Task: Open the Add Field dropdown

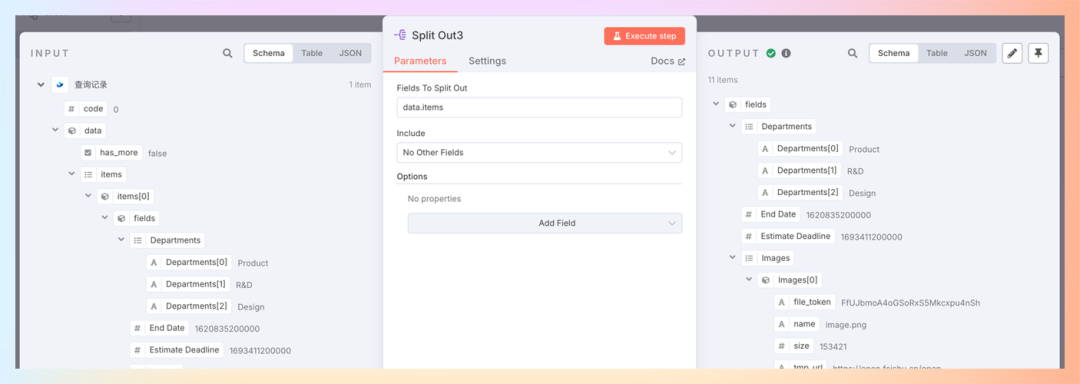Action: click(545, 223)
